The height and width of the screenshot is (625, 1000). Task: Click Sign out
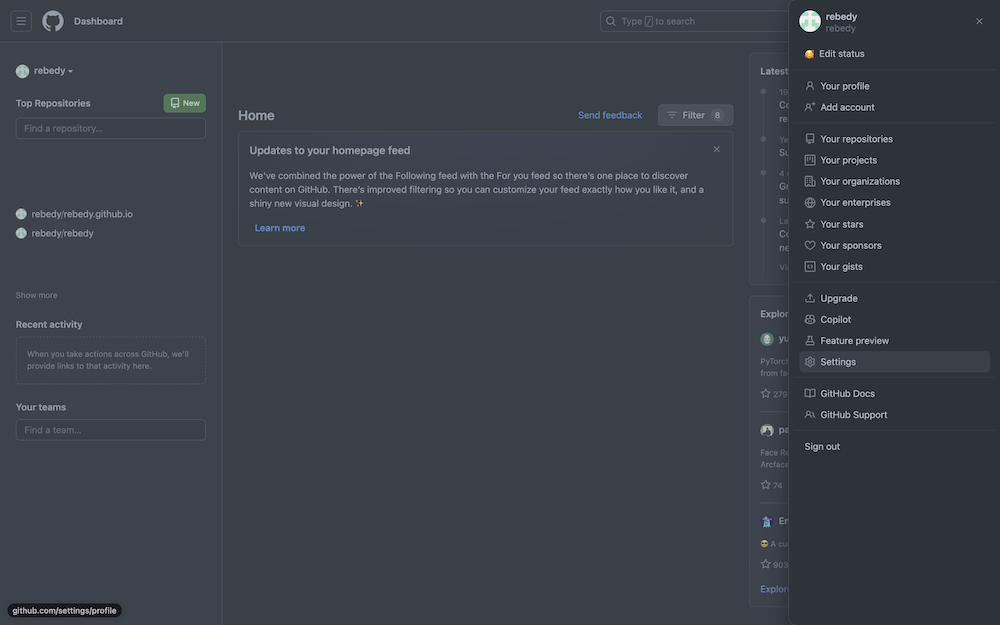coord(894,446)
